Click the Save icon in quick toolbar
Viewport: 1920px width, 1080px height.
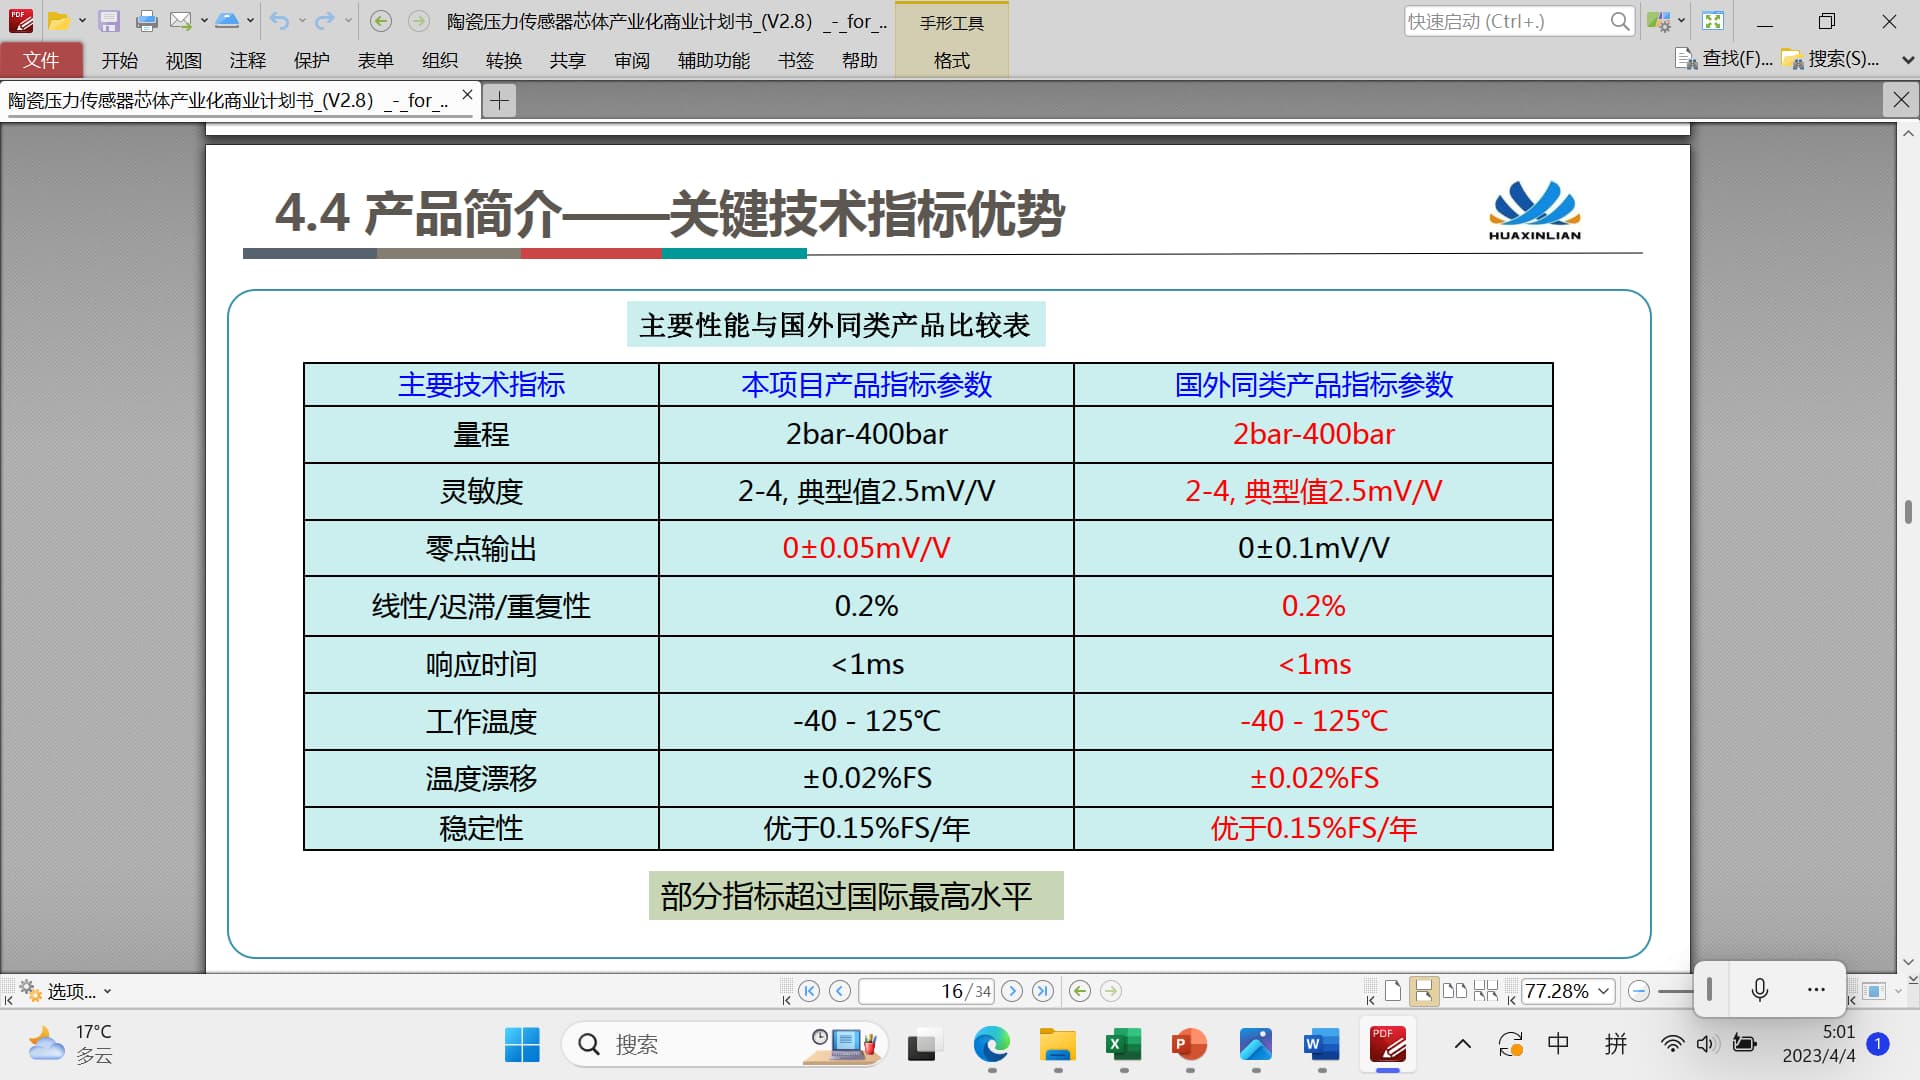click(x=109, y=21)
